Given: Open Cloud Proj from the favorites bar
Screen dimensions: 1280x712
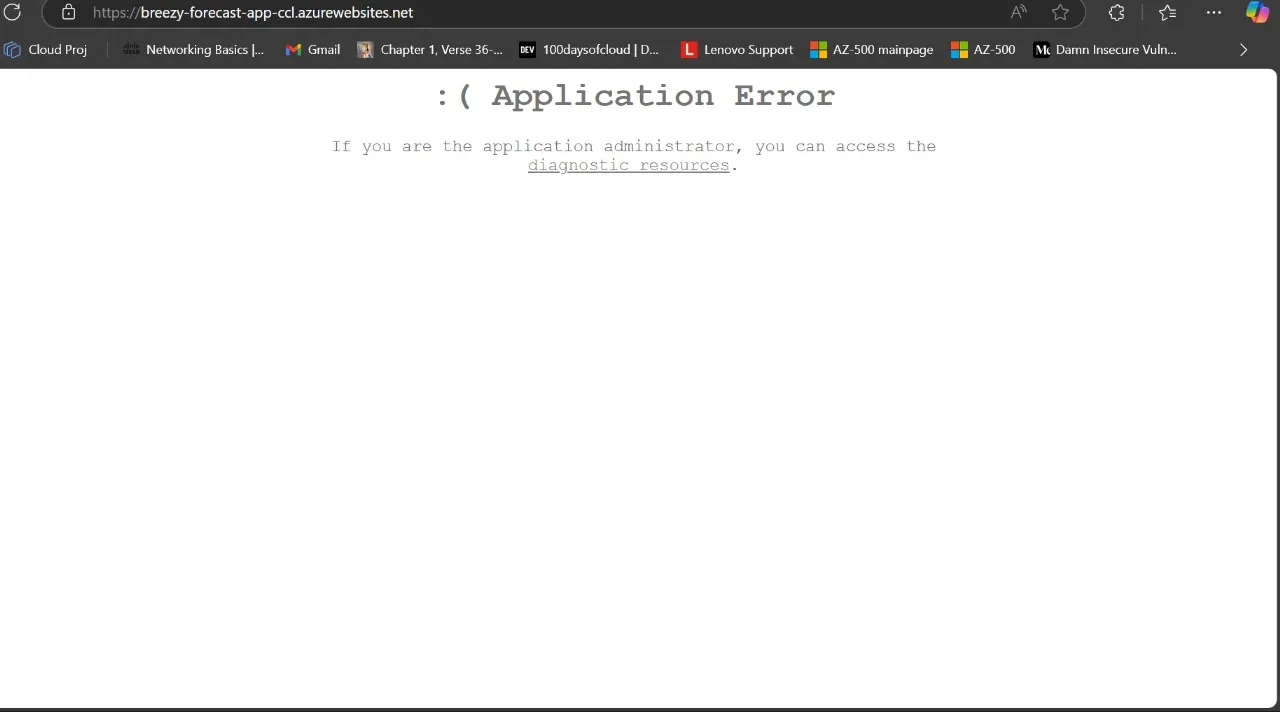Looking at the screenshot, I should click(46, 49).
